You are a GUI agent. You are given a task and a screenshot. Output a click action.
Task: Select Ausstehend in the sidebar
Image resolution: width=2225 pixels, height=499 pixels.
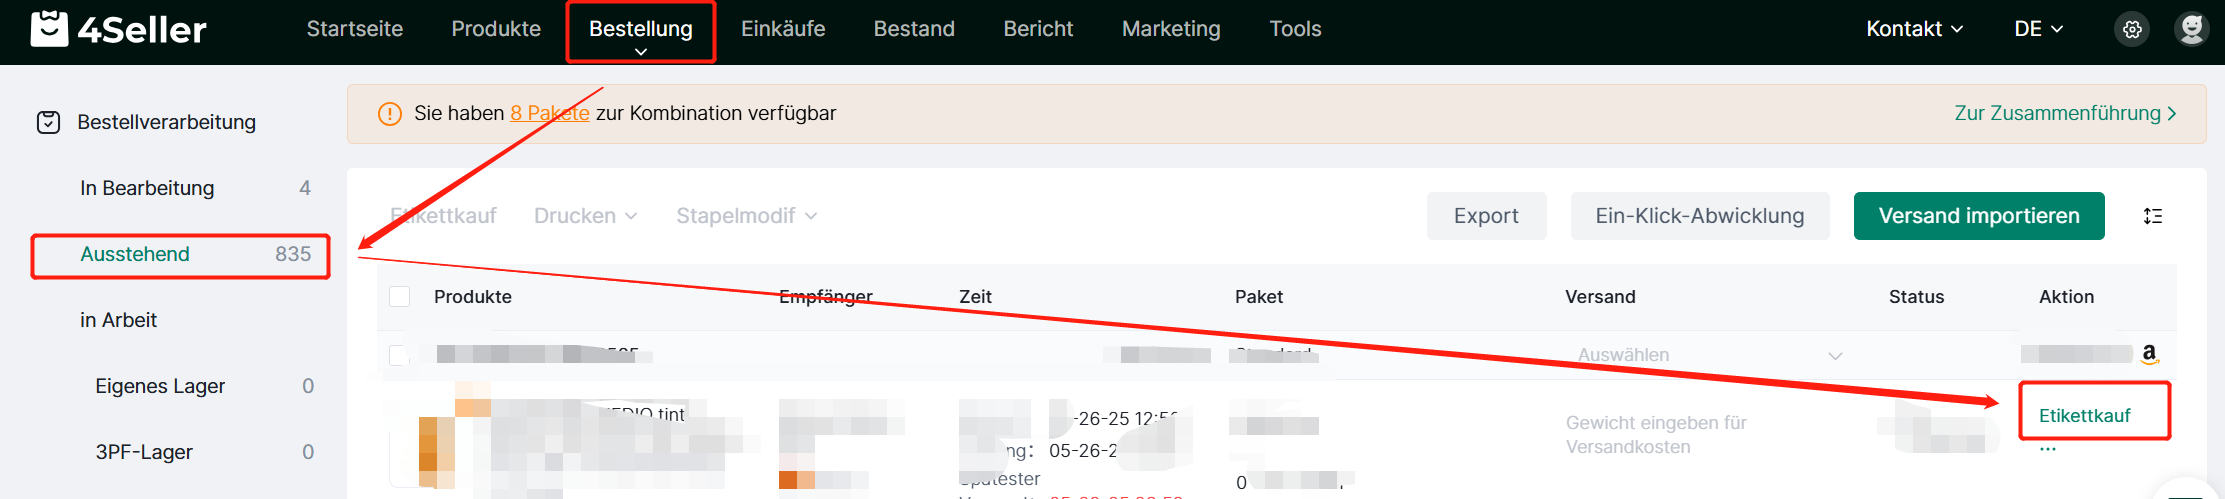(x=180, y=255)
